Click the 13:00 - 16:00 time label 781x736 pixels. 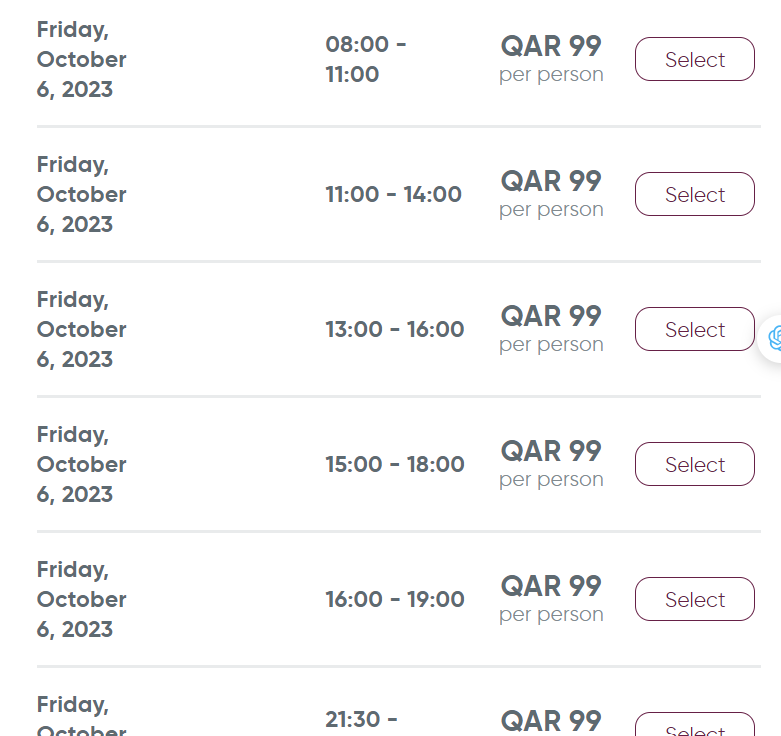coord(394,329)
